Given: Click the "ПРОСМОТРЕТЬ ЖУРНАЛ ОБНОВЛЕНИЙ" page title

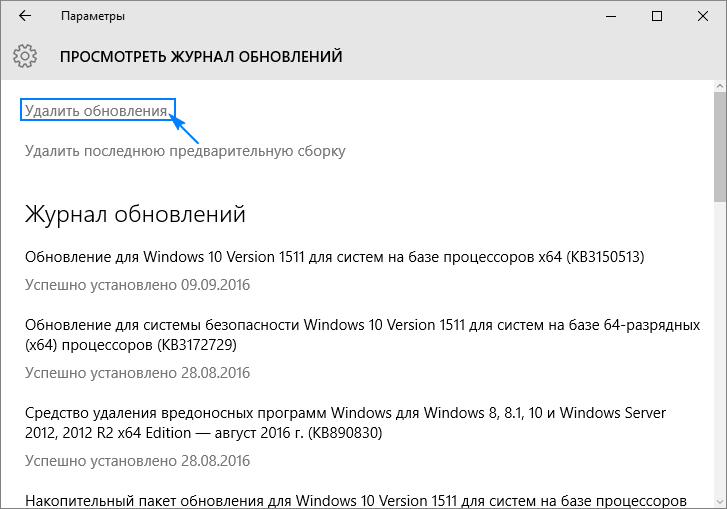Looking at the screenshot, I should click(x=201, y=57).
